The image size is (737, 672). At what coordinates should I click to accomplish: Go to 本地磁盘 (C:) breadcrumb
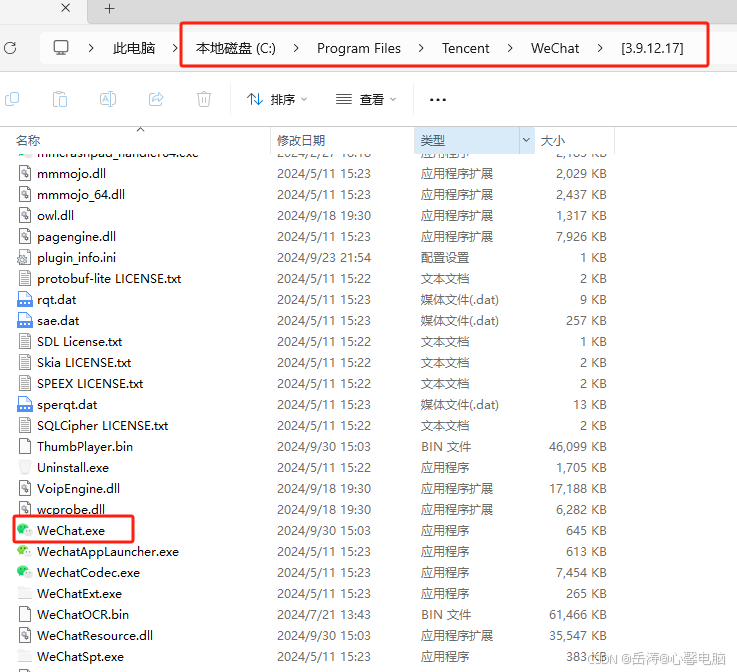pos(235,48)
